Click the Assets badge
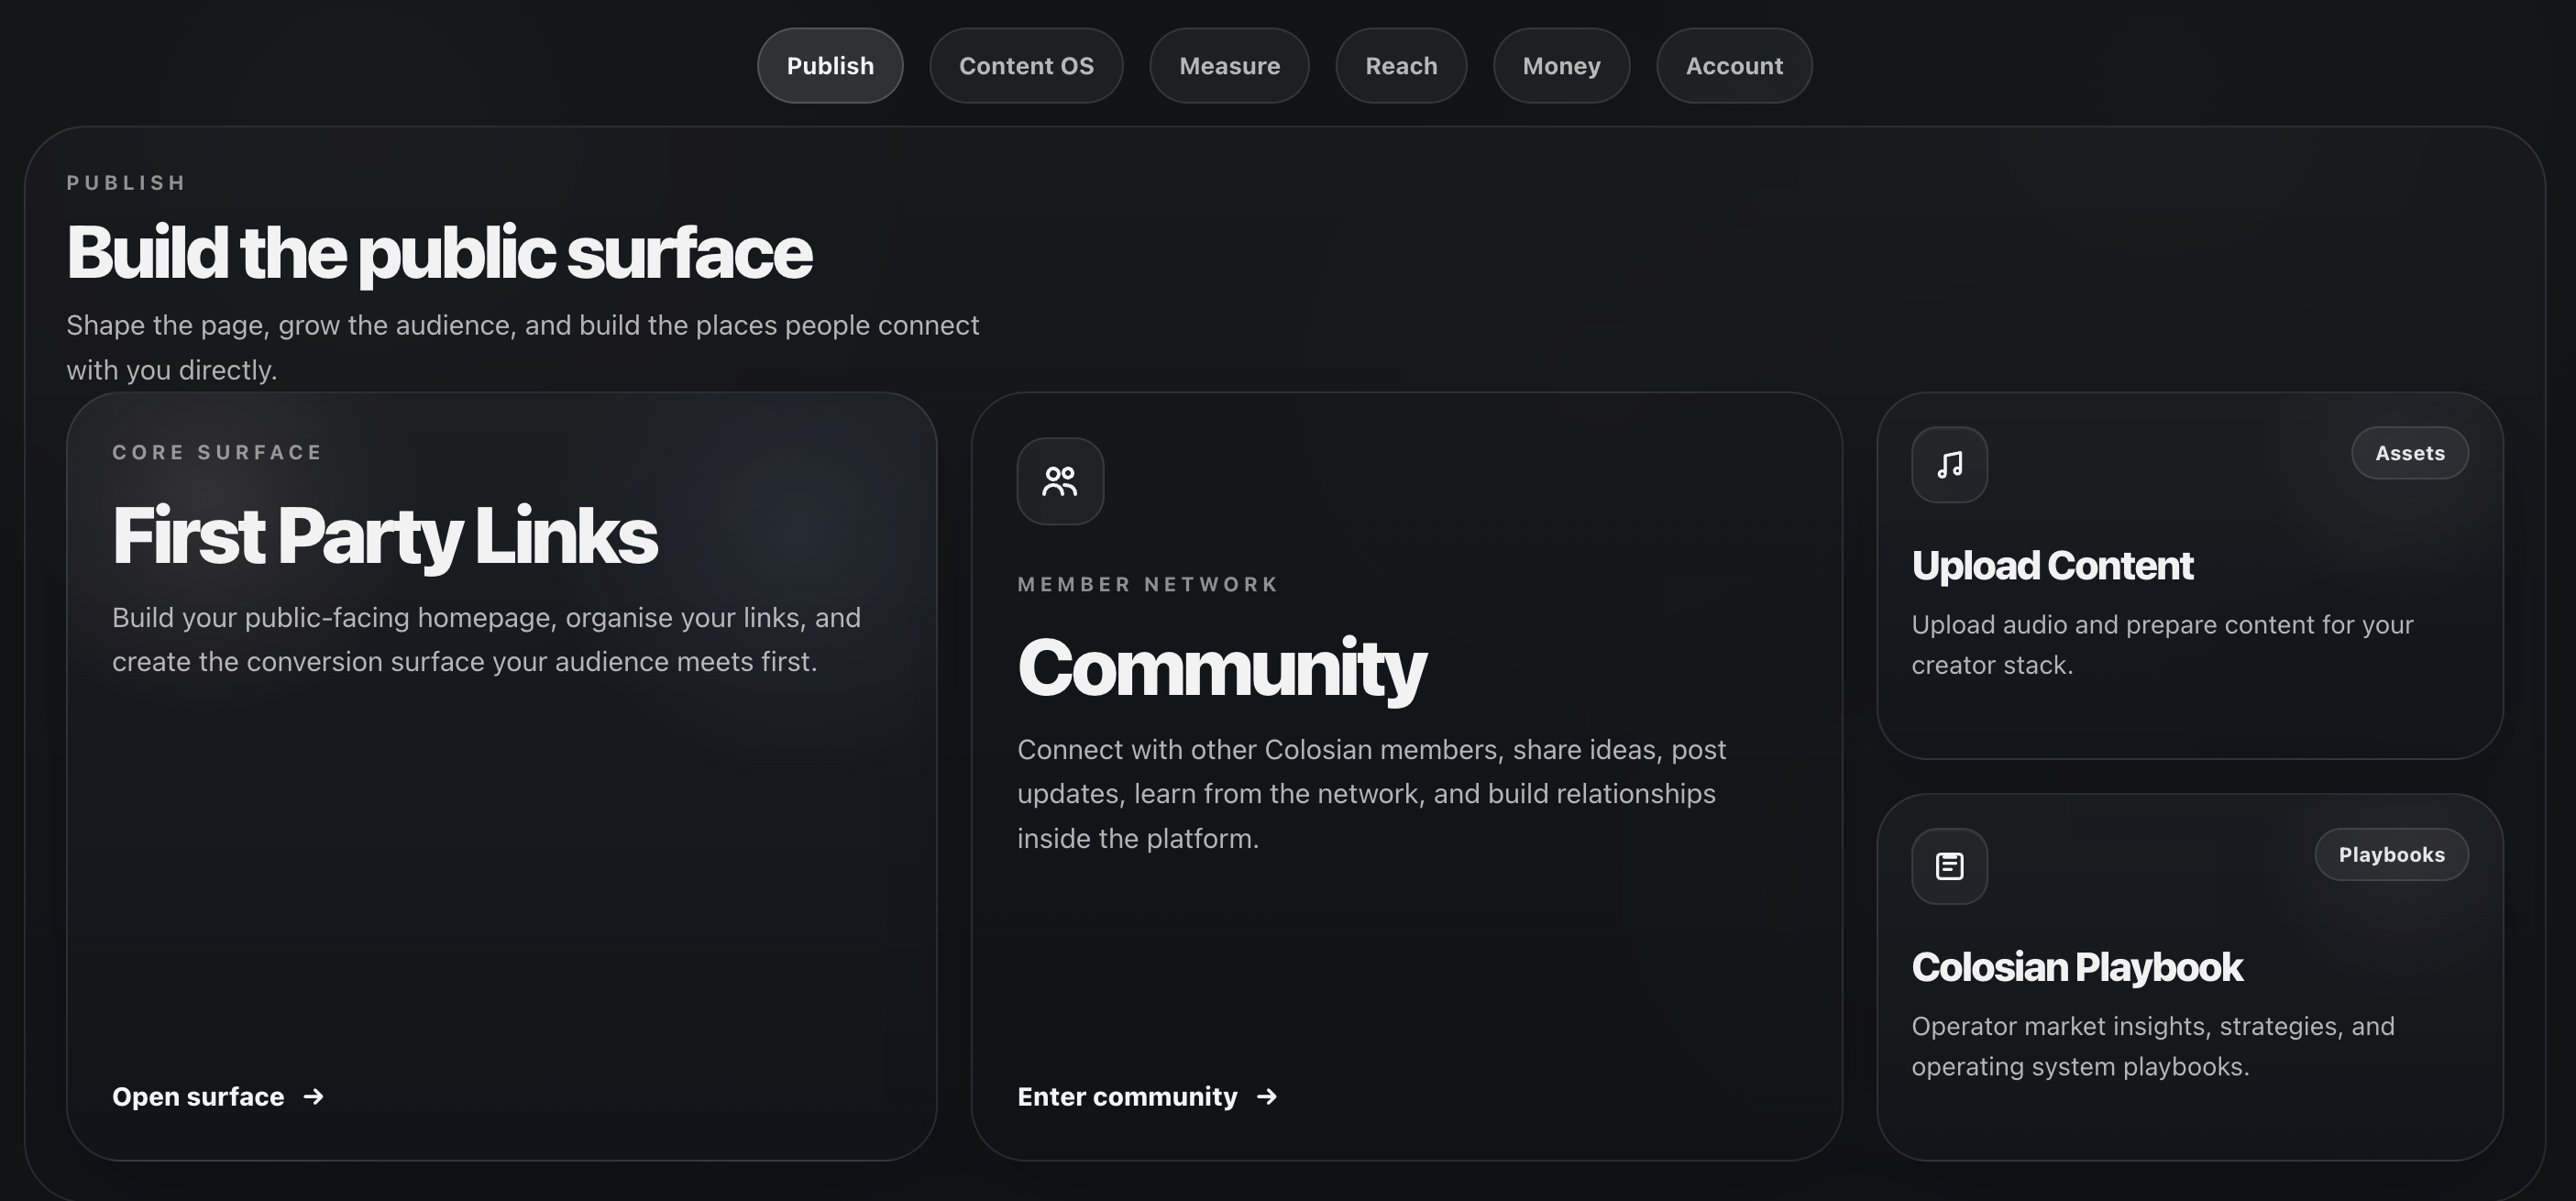Screen dimensions: 2576x1201 (x=2410, y=453)
